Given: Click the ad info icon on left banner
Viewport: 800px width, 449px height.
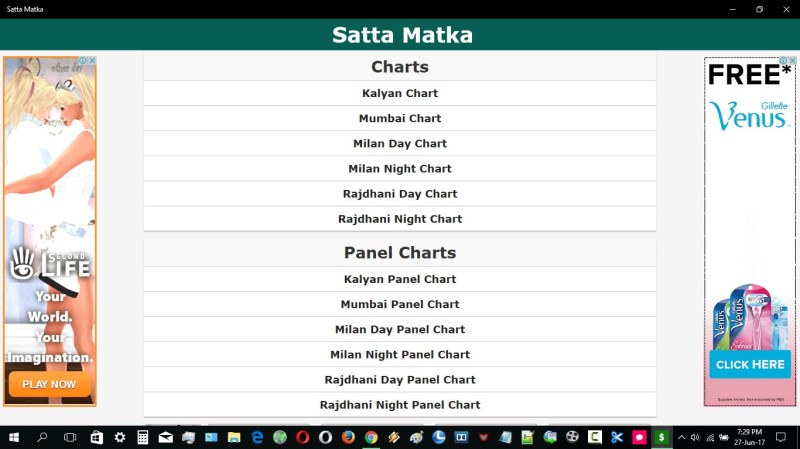Looking at the screenshot, I should tap(83, 61).
